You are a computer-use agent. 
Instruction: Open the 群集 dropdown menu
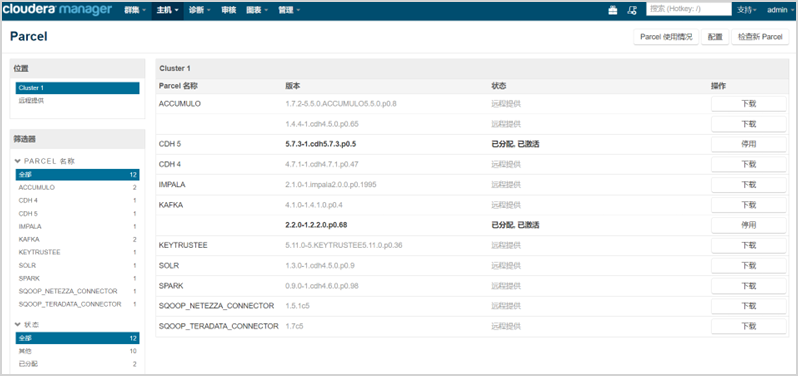click(x=135, y=10)
